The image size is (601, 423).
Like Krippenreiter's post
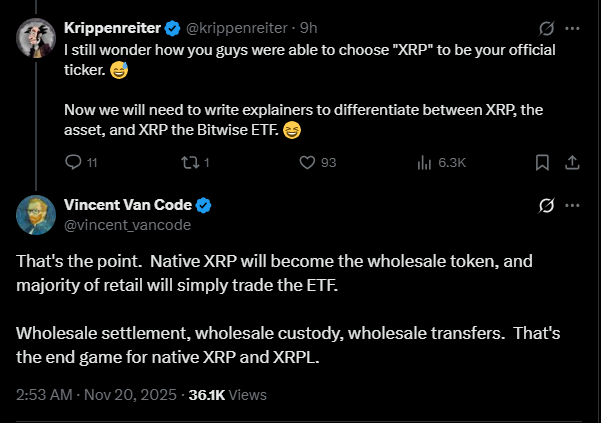click(x=309, y=162)
